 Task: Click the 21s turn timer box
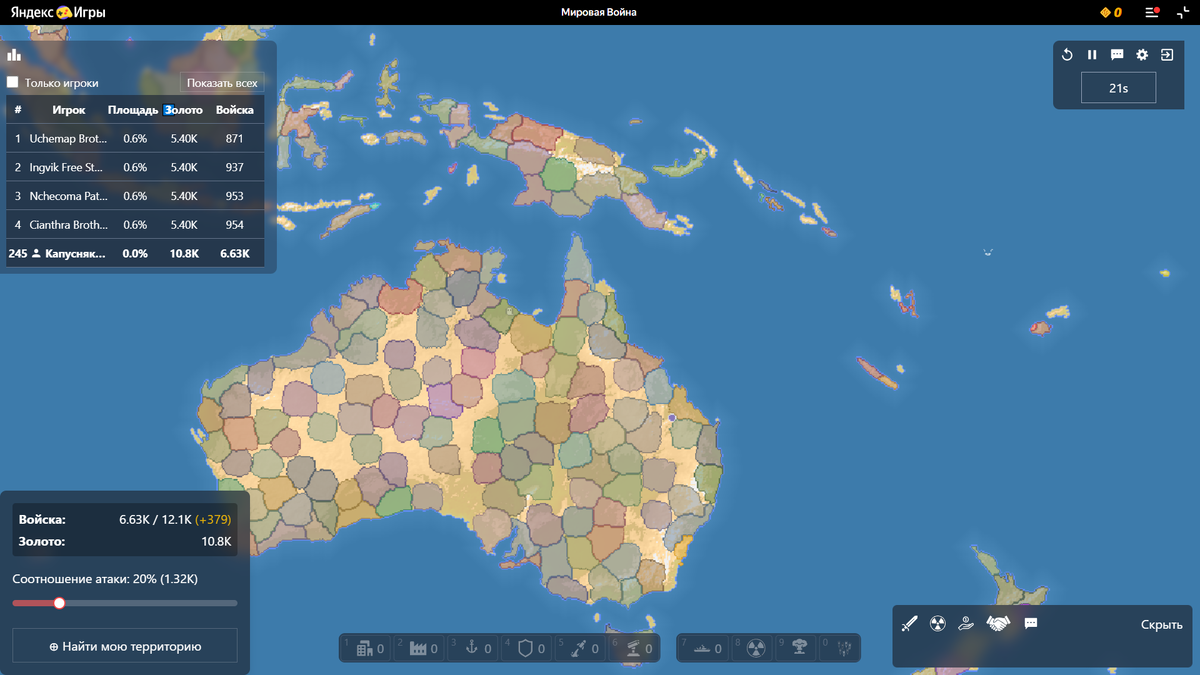[x=1118, y=88]
